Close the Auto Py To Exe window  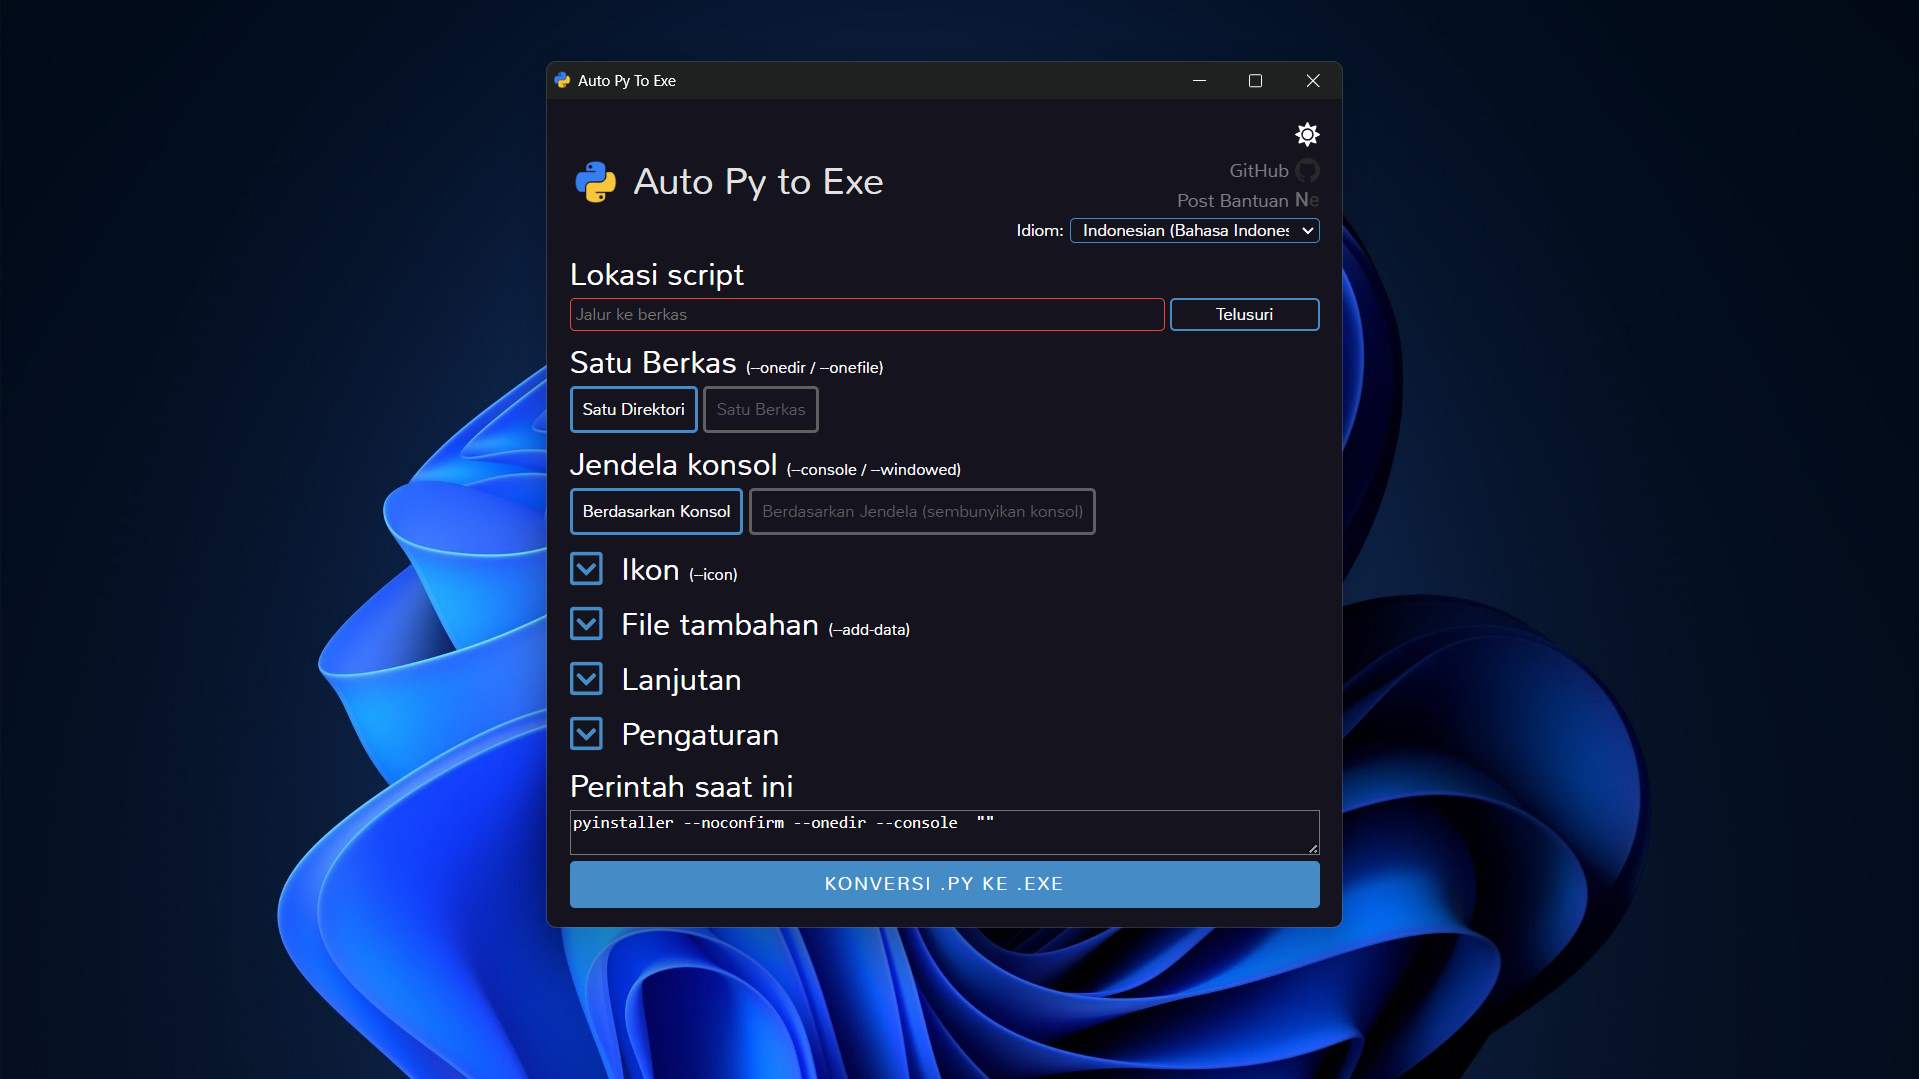click(1313, 80)
